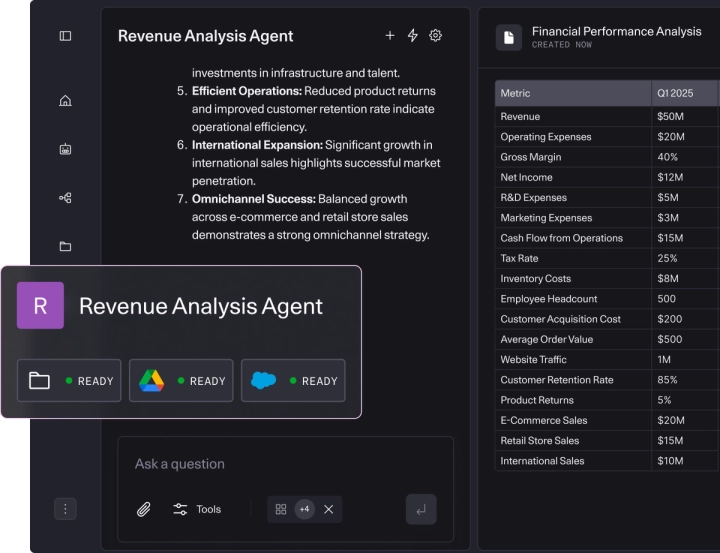Click the Omnichannel Success bold heading
Image resolution: width=720 pixels, height=553 pixels.
pyautogui.click(x=254, y=199)
